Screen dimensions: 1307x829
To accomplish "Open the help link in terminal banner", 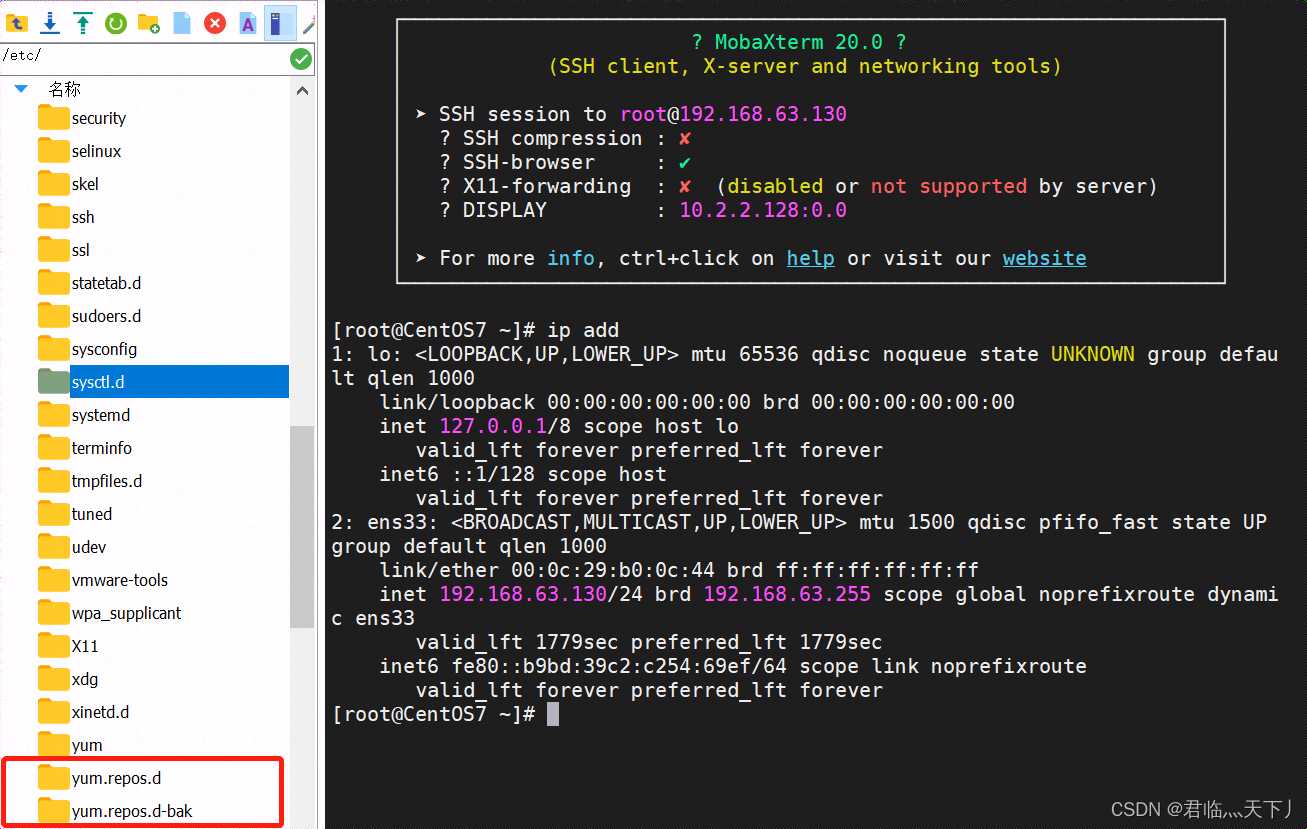I will pyautogui.click(x=811, y=258).
